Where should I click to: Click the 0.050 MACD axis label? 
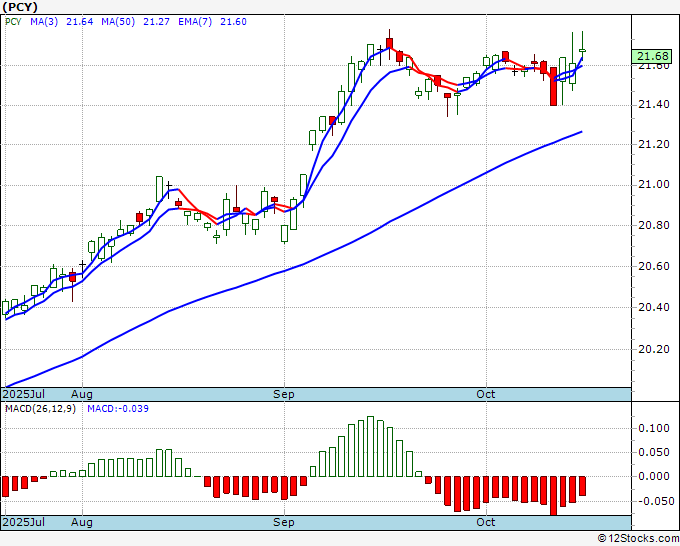pos(654,452)
